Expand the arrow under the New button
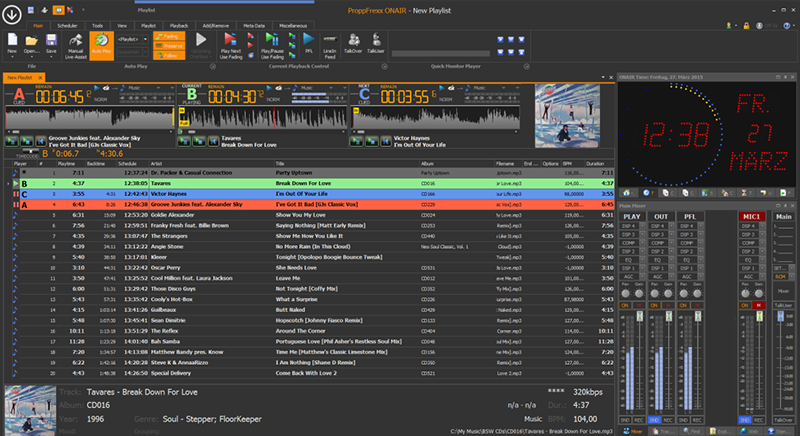Image resolution: width=800 pixels, height=436 pixels. pyautogui.click(x=12, y=56)
